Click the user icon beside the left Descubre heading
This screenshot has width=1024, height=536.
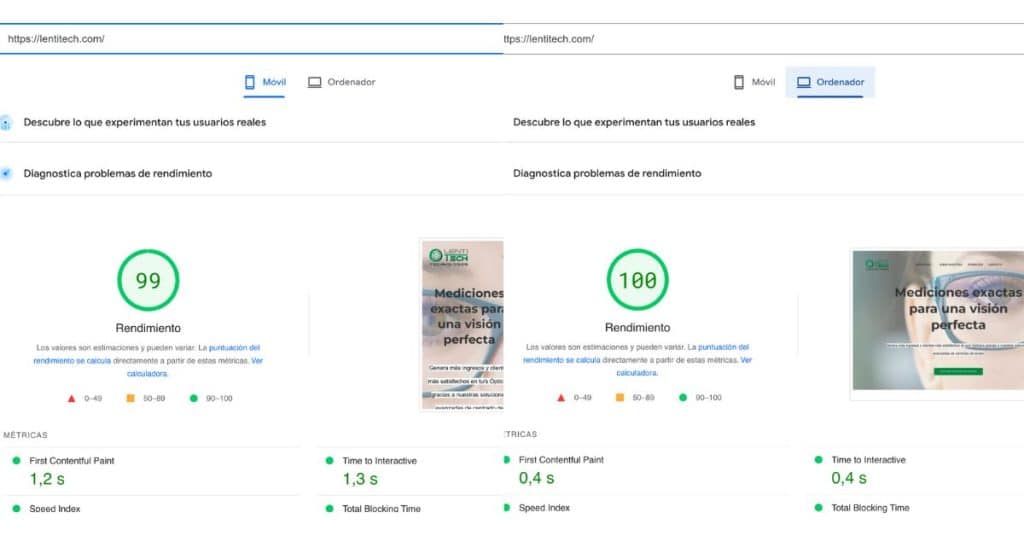tap(6, 123)
